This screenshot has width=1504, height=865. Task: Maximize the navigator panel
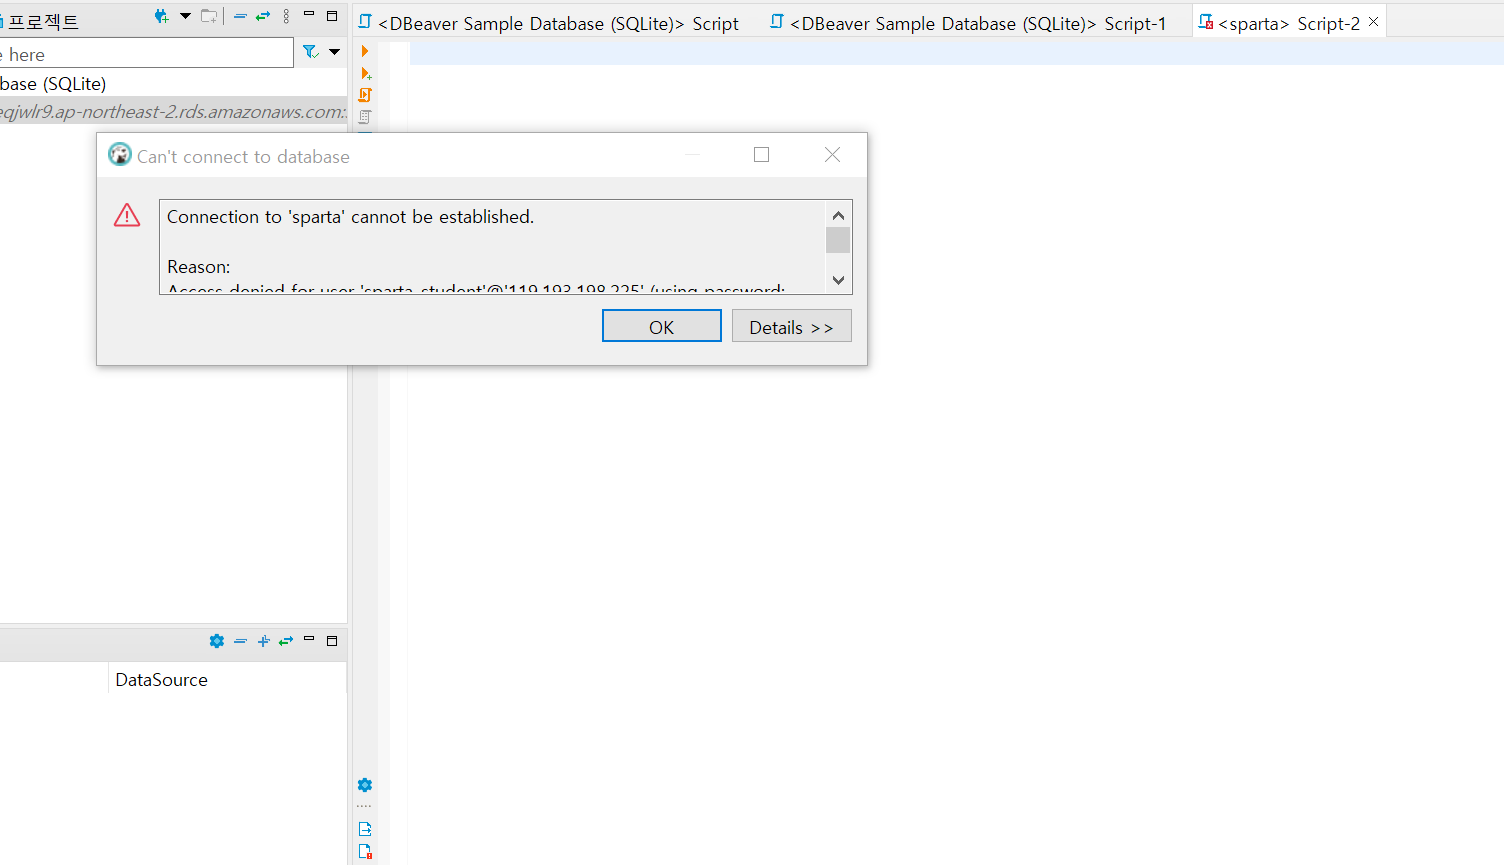pyautogui.click(x=332, y=16)
